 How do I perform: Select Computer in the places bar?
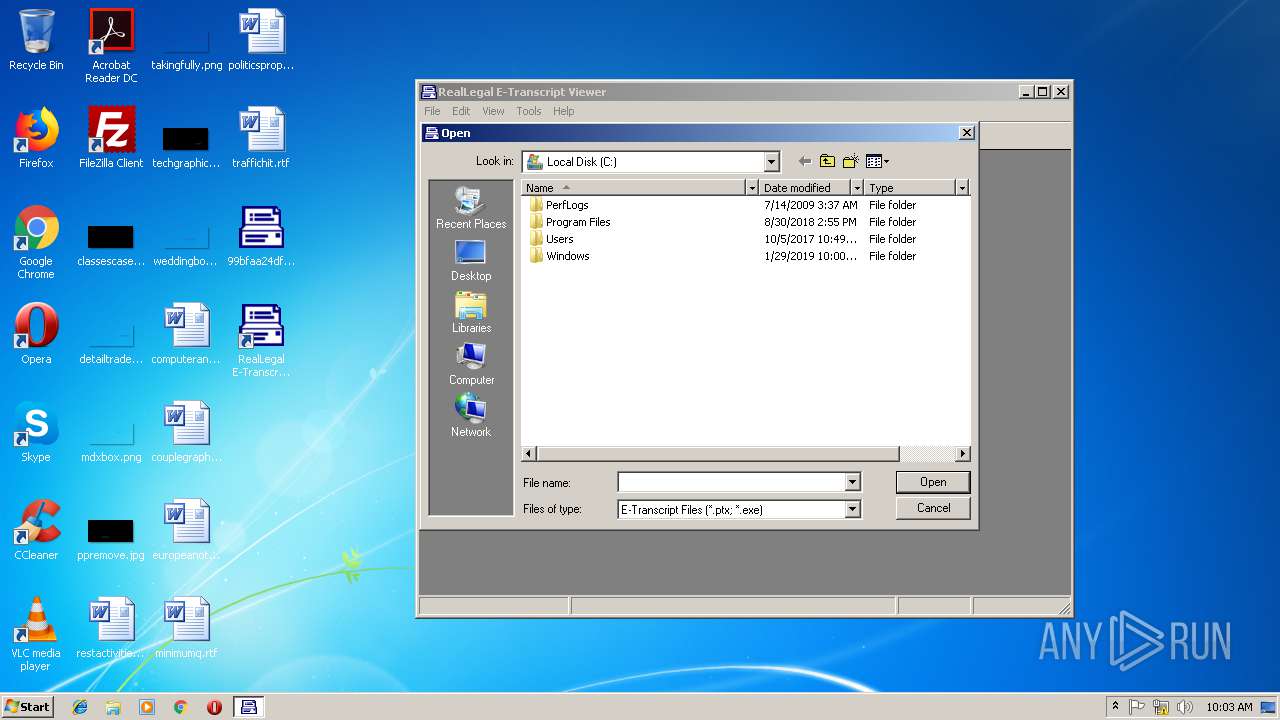tap(471, 365)
